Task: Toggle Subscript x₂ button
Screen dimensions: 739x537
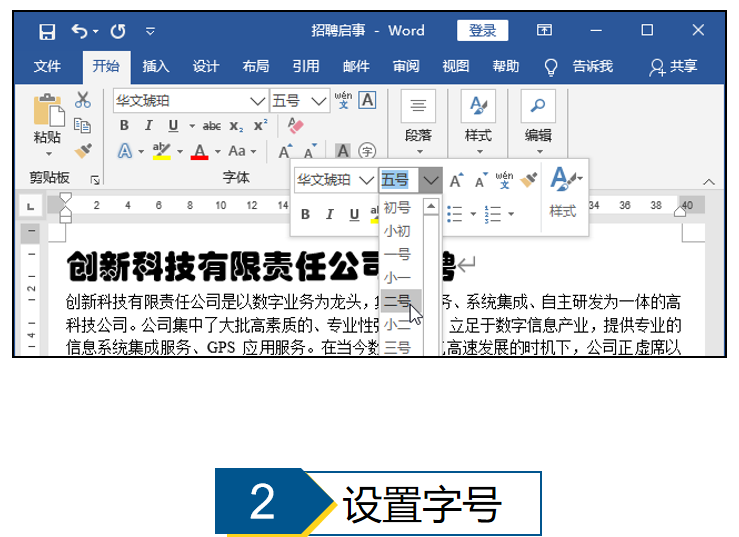Action: coord(236,126)
